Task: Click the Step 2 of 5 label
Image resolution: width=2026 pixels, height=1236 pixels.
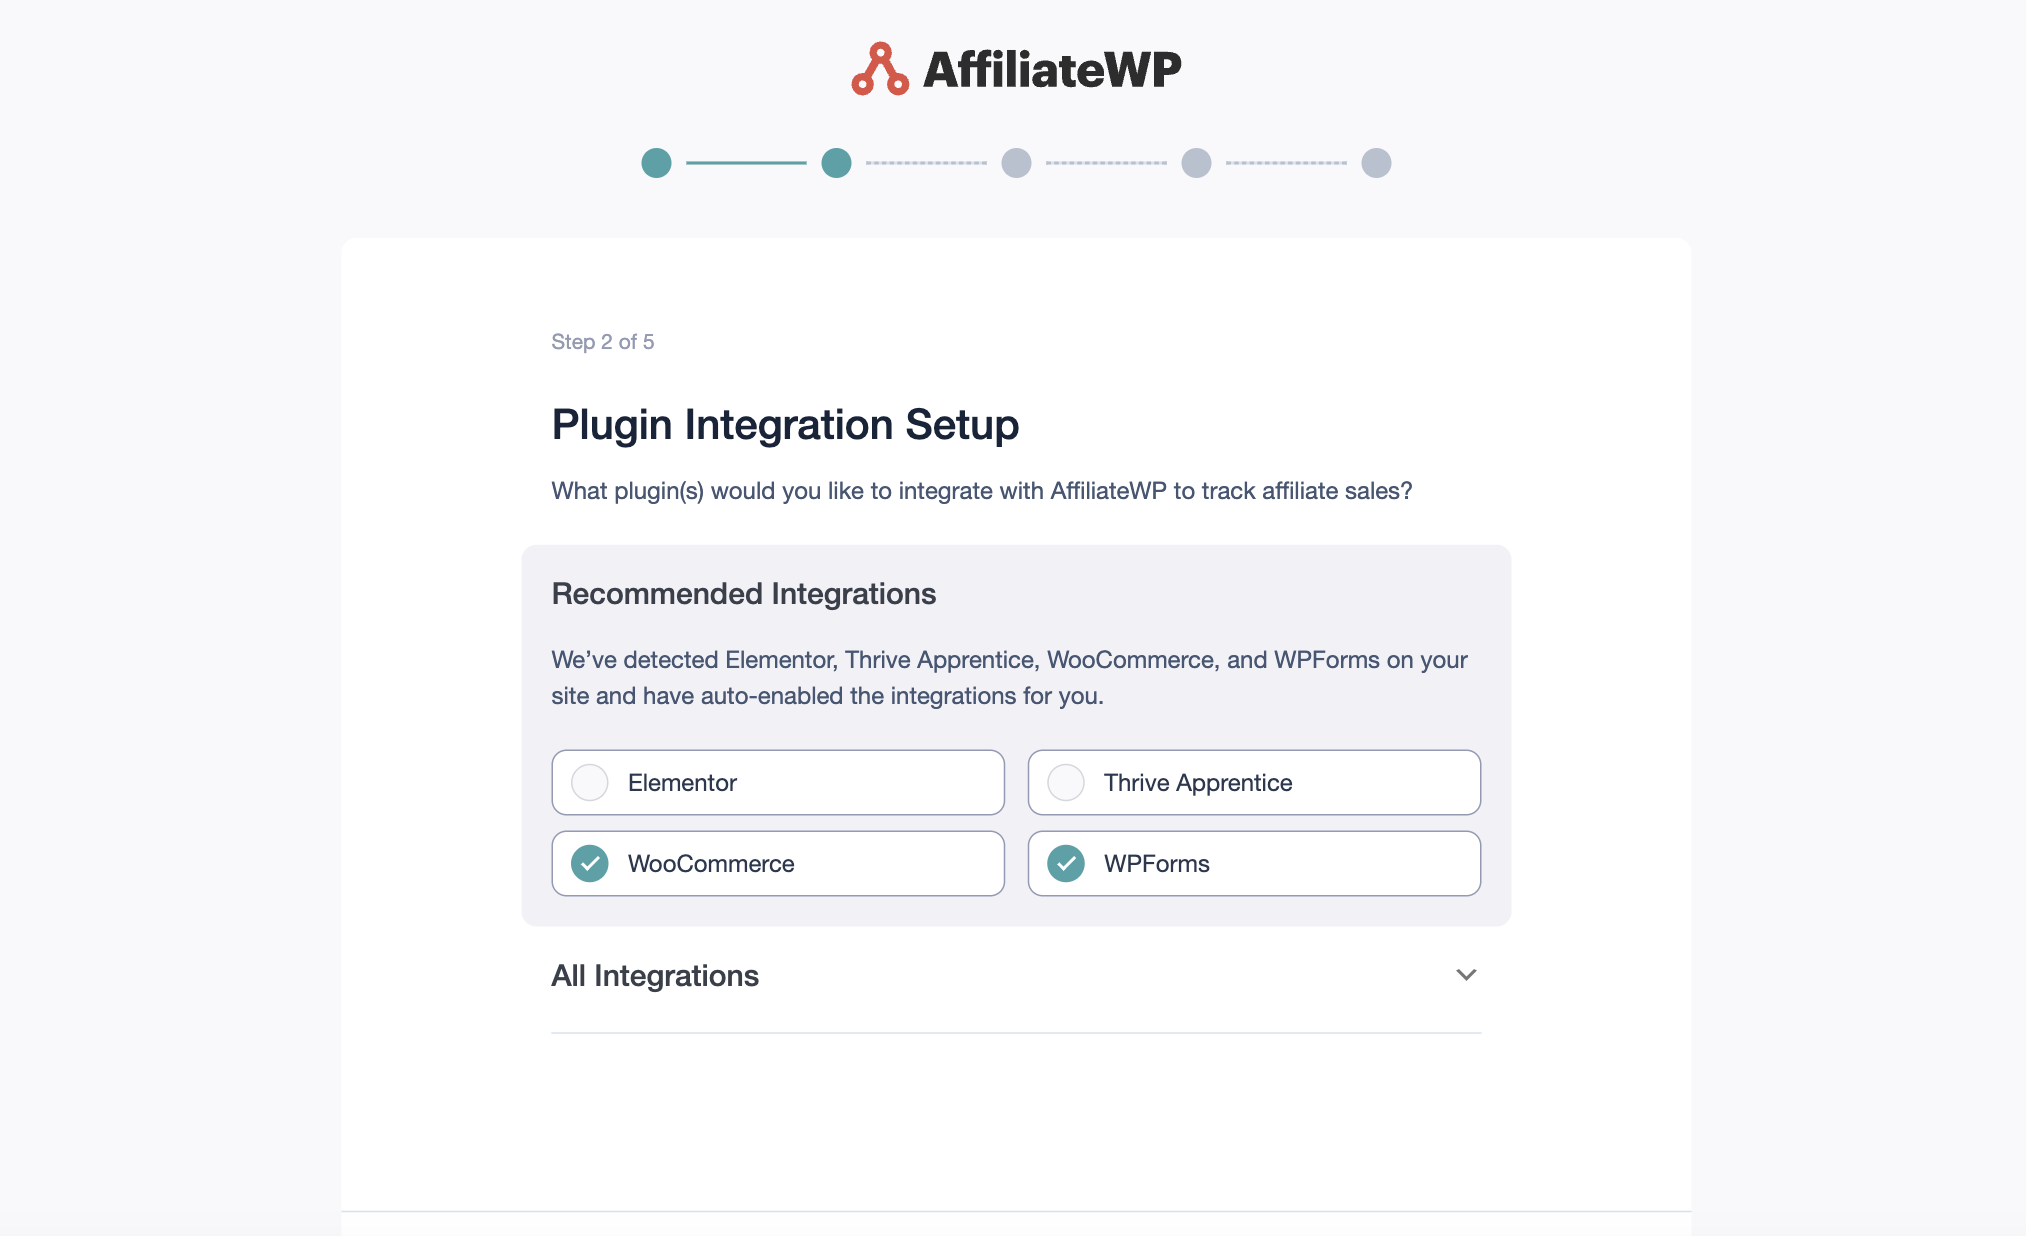Action: tap(603, 342)
